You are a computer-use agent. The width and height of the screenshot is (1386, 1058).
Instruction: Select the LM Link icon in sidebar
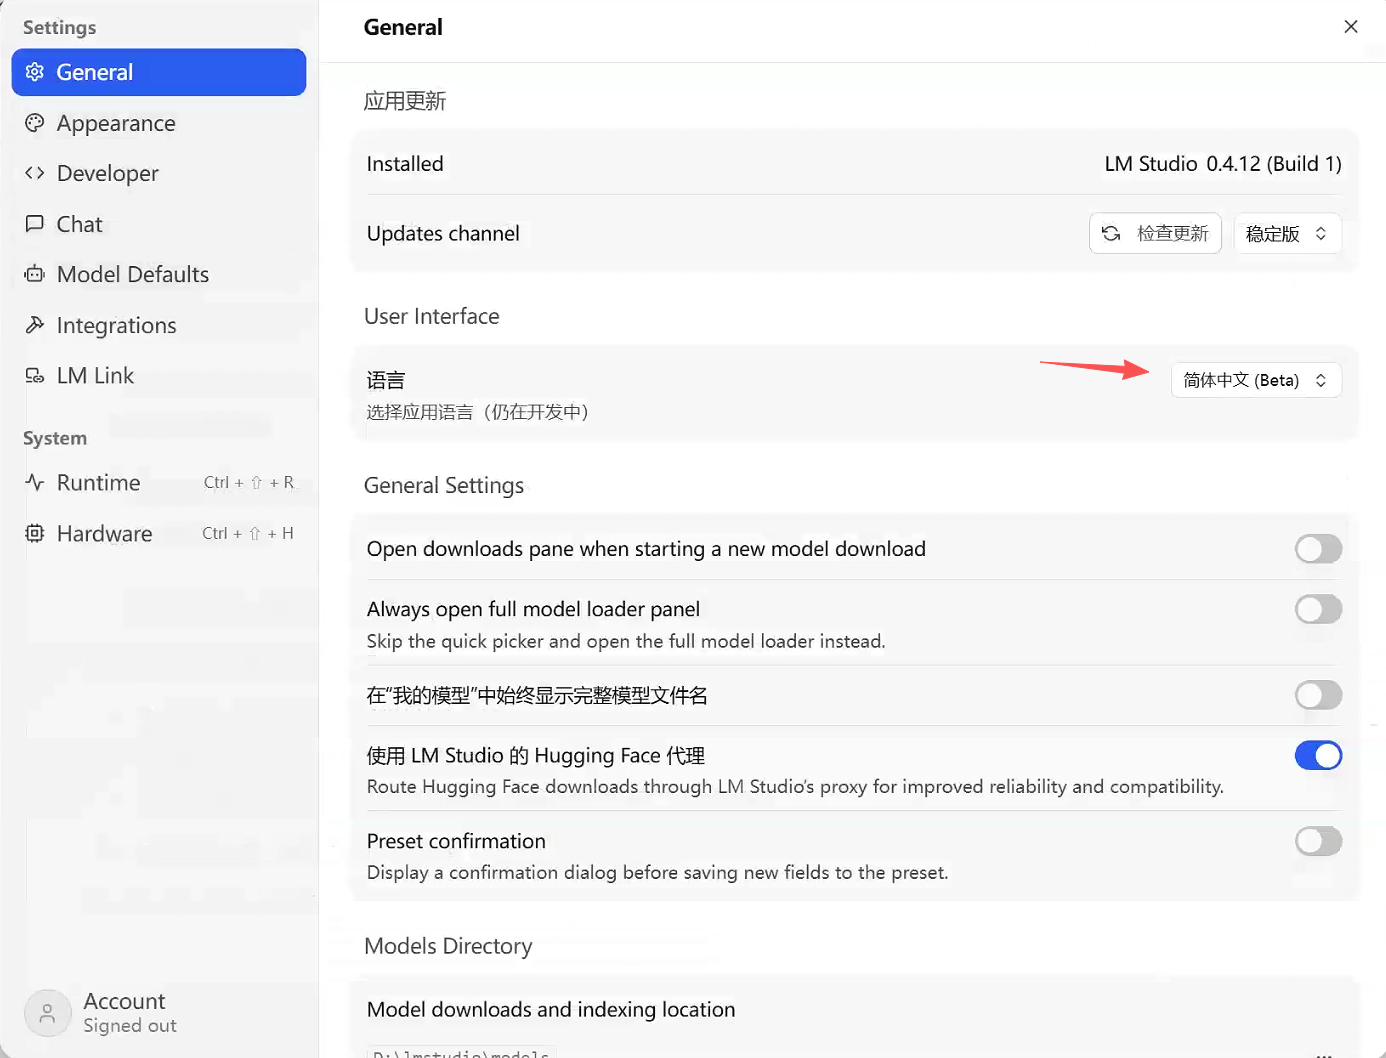tap(35, 375)
